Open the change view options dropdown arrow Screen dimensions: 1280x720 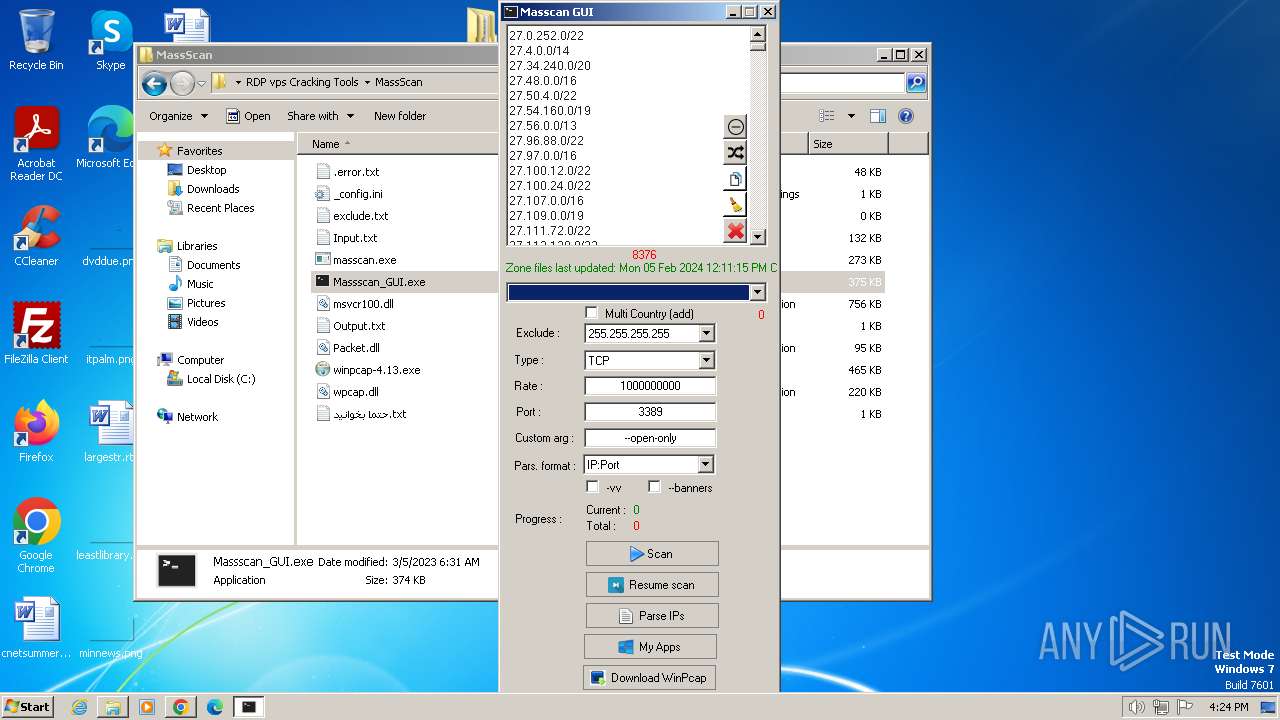pos(851,116)
